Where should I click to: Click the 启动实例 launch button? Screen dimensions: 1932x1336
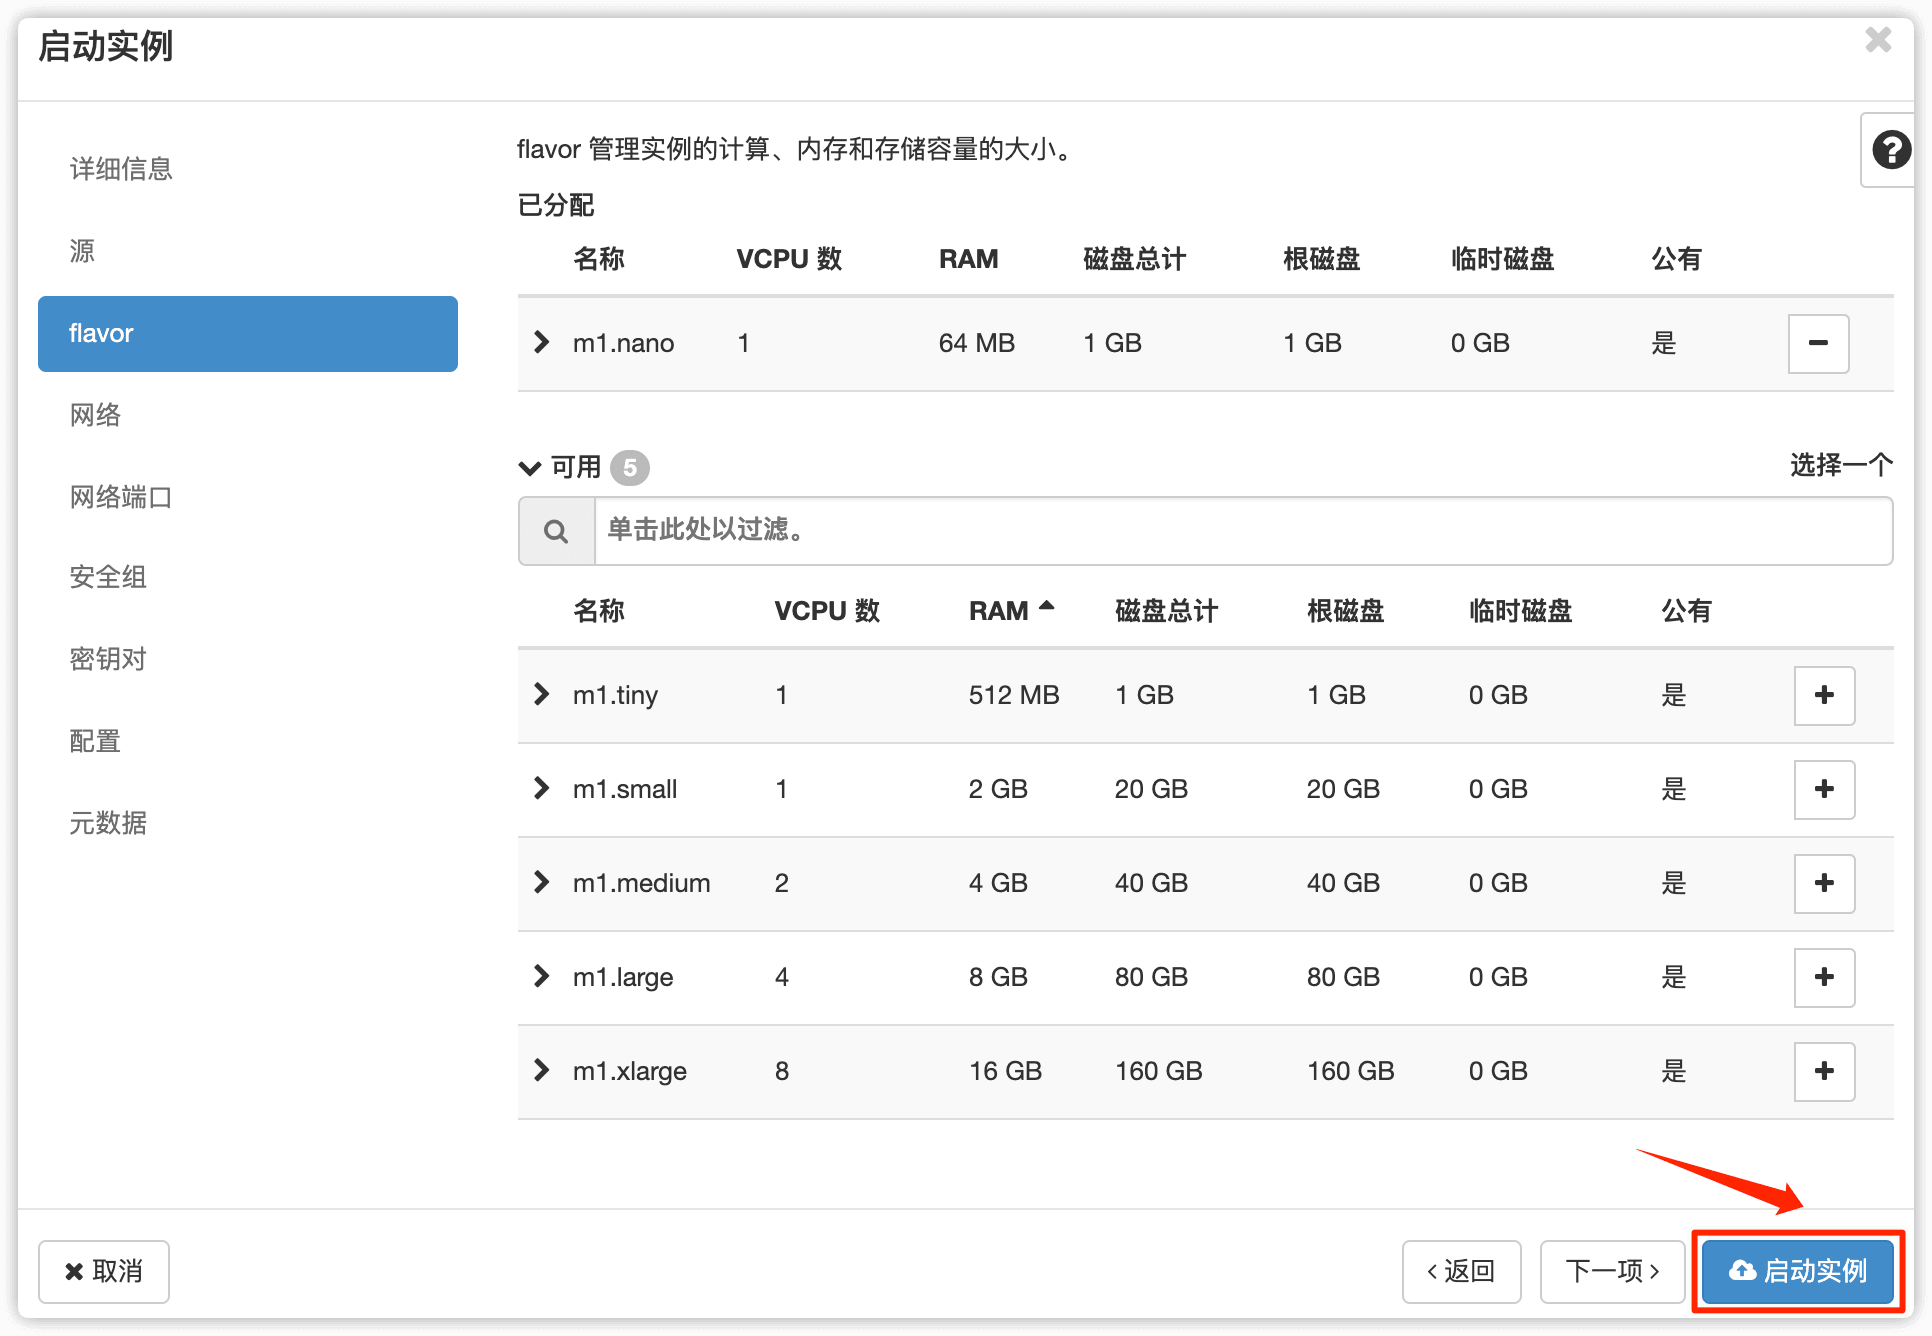point(1797,1271)
